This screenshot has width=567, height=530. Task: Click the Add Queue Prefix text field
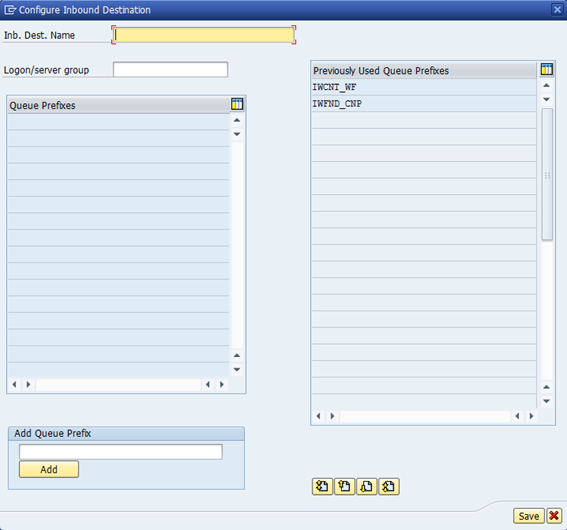coord(121,452)
